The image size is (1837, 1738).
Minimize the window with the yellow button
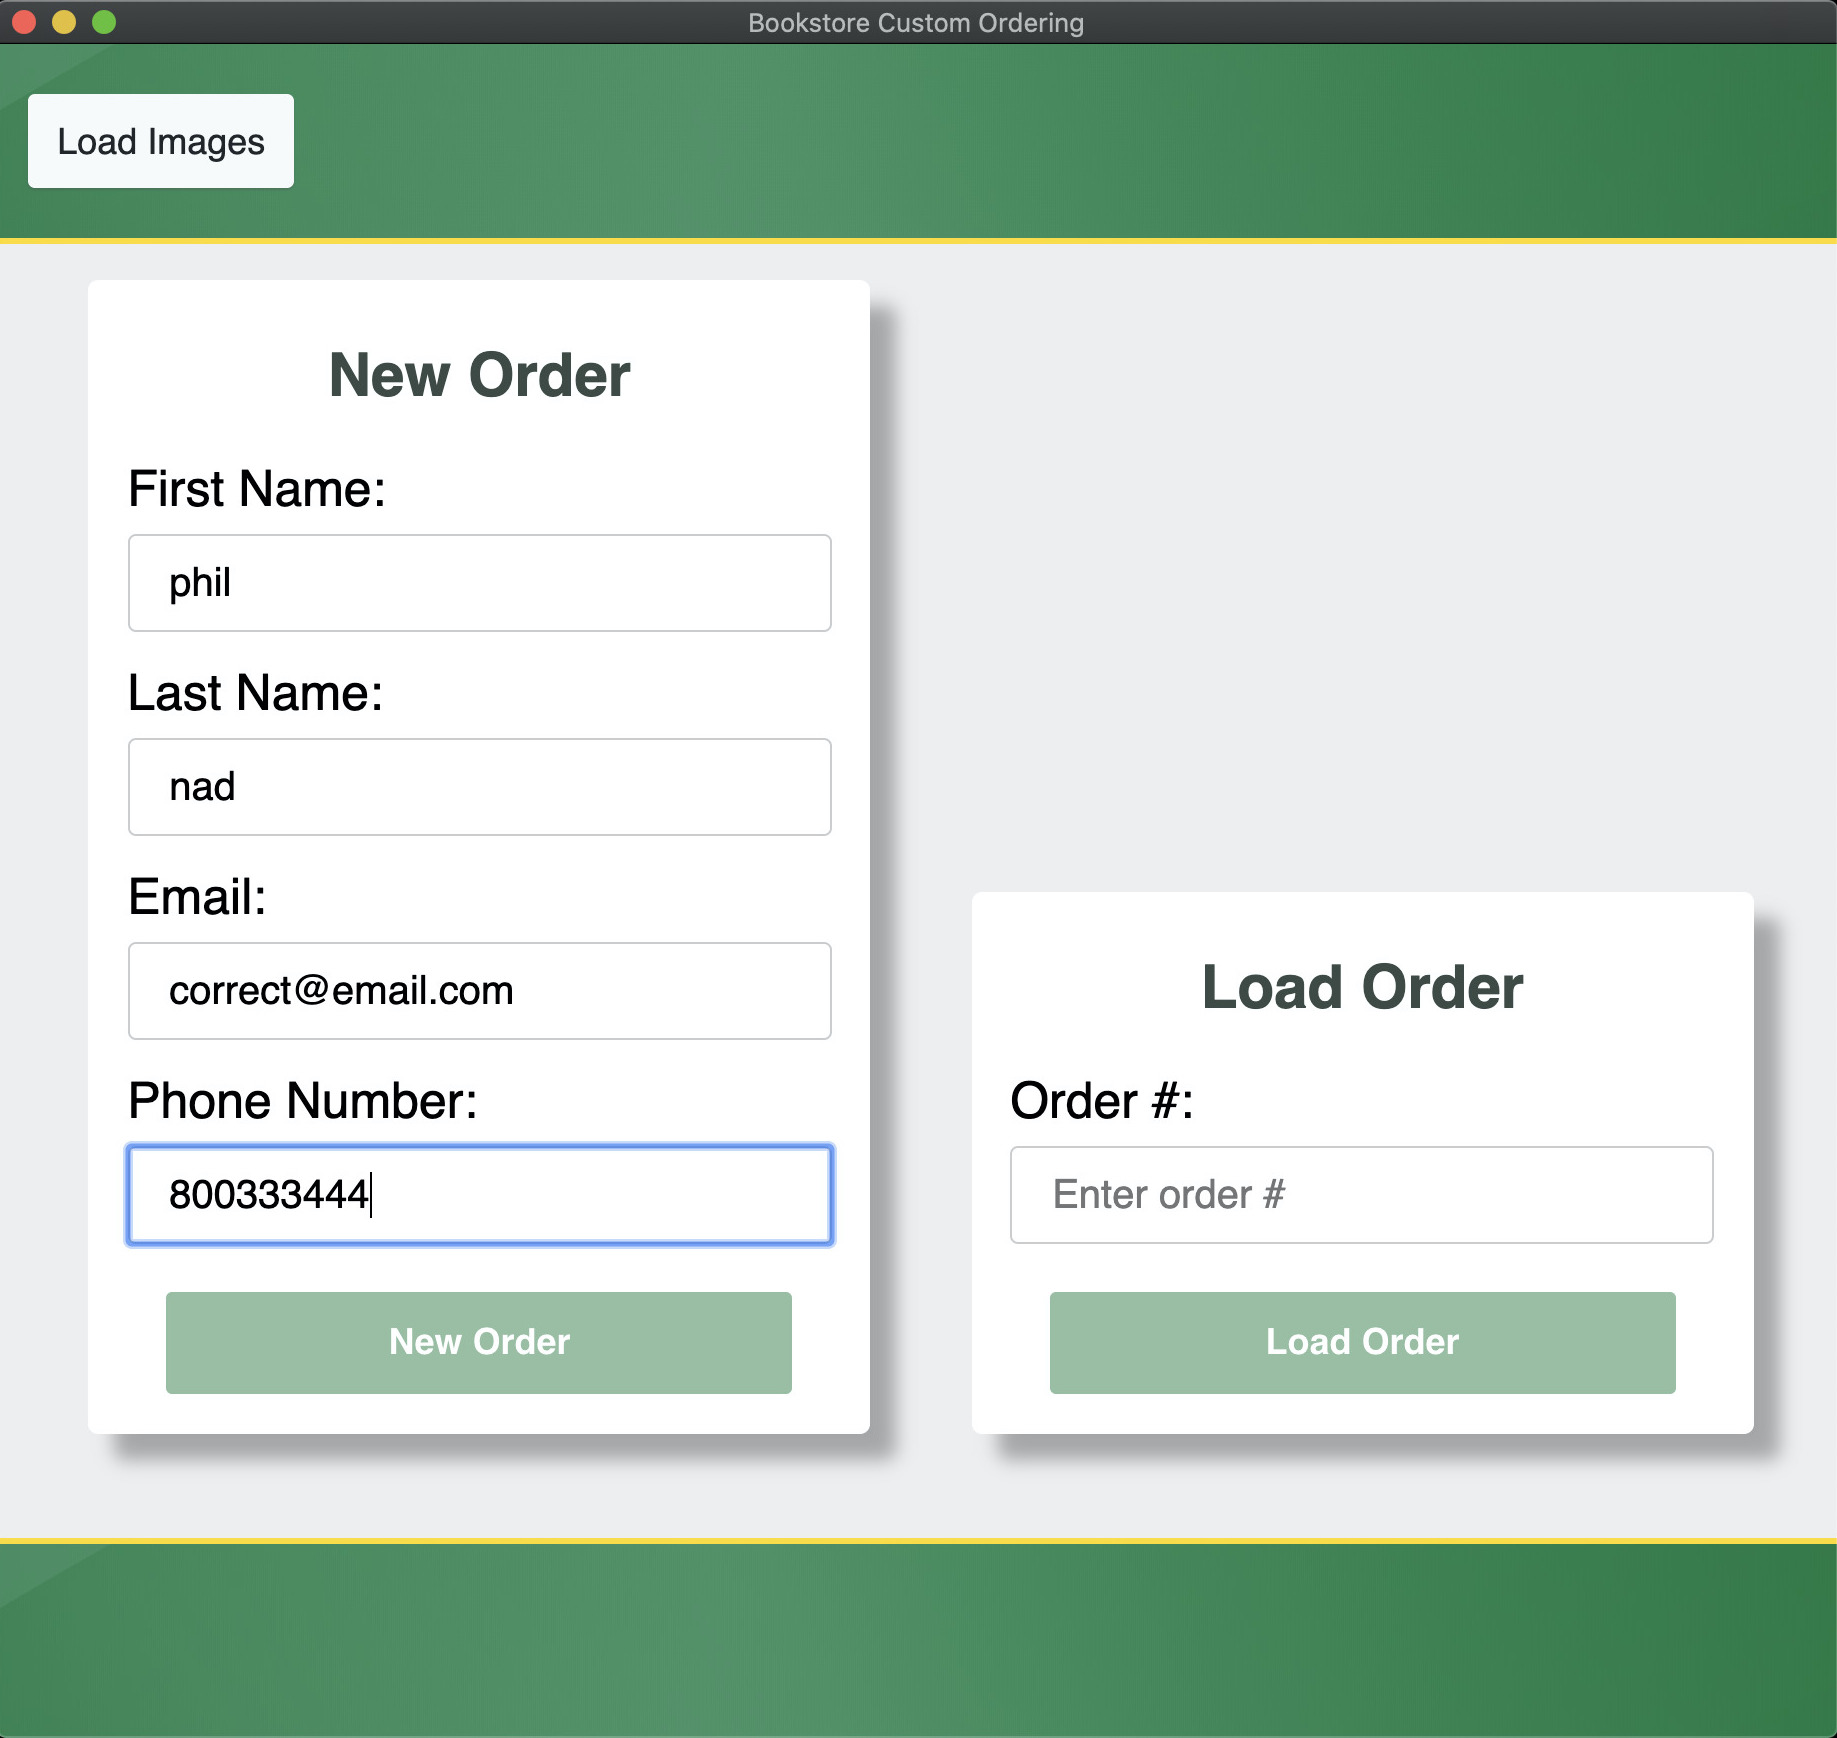pos(64,22)
